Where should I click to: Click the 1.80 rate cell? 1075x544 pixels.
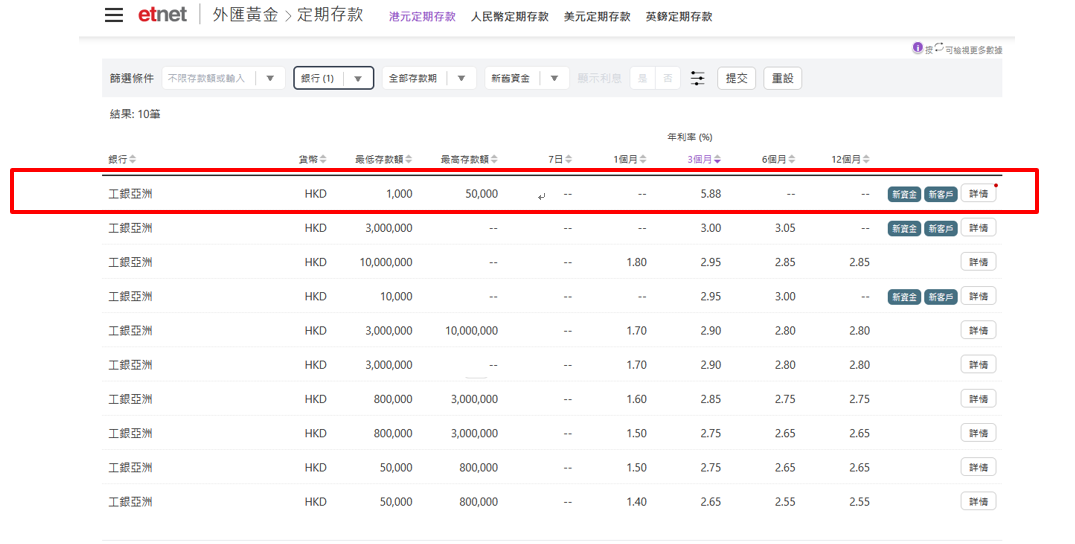pyautogui.click(x=636, y=263)
